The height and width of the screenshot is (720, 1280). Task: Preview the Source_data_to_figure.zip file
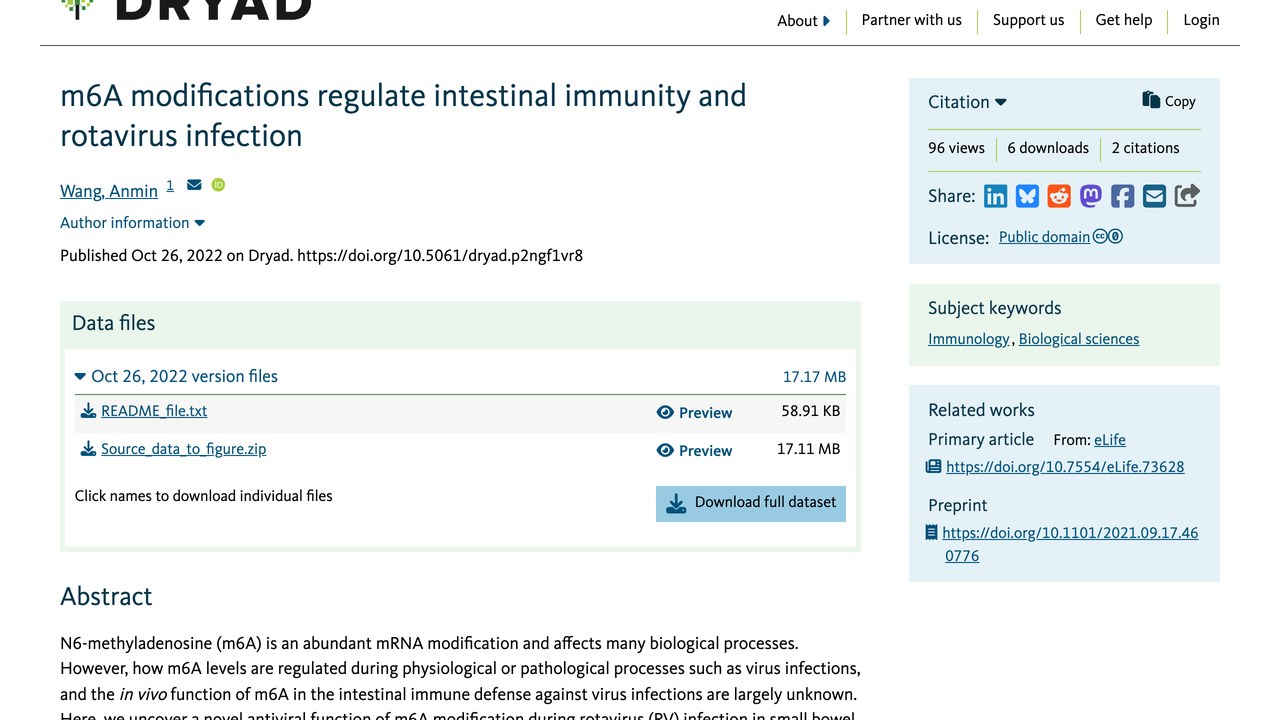pos(694,451)
